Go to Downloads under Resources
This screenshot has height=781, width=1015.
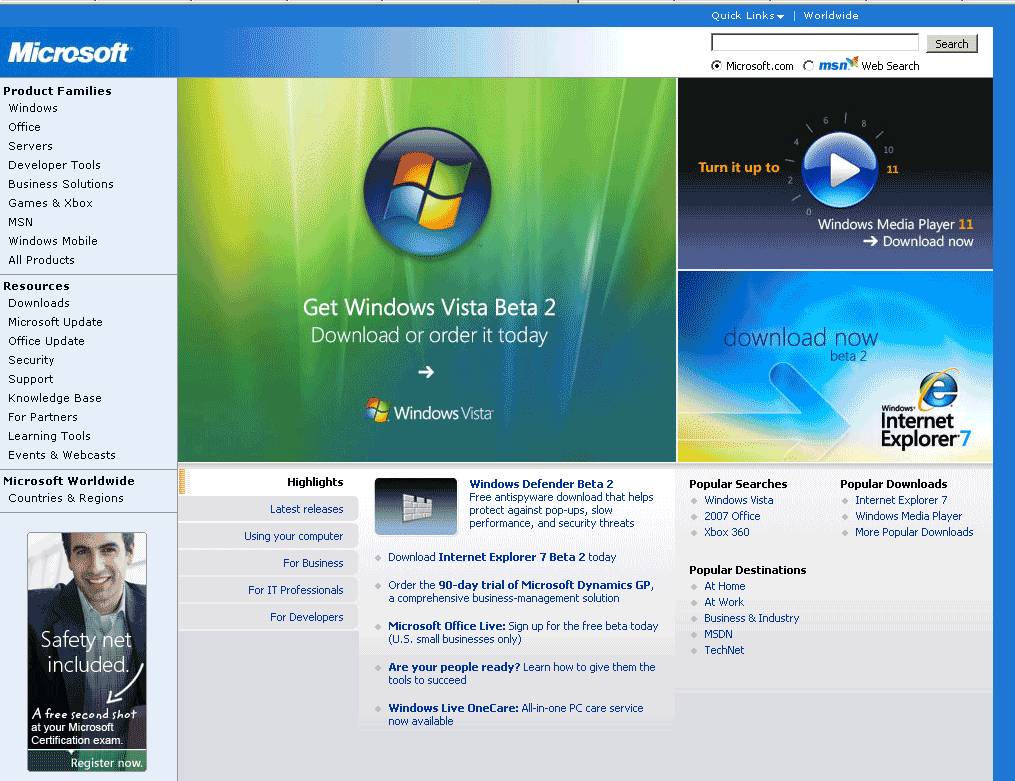(39, 303)
